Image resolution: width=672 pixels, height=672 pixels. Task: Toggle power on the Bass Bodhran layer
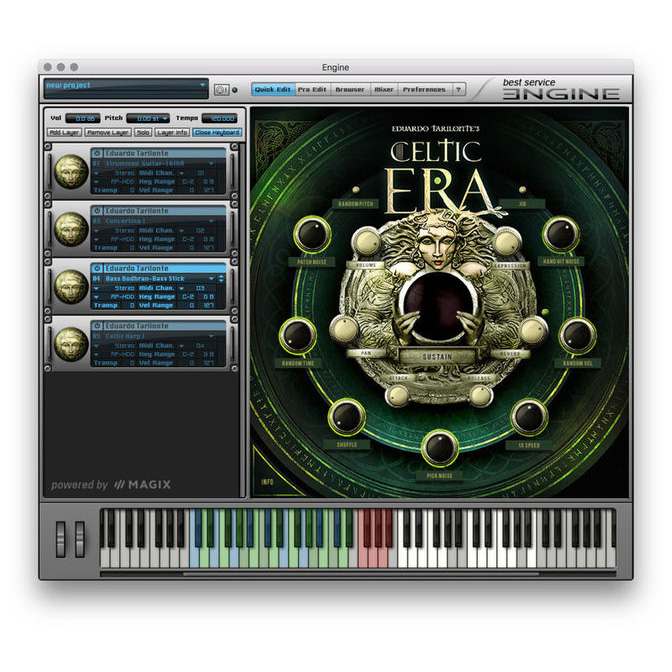(97, 268)
